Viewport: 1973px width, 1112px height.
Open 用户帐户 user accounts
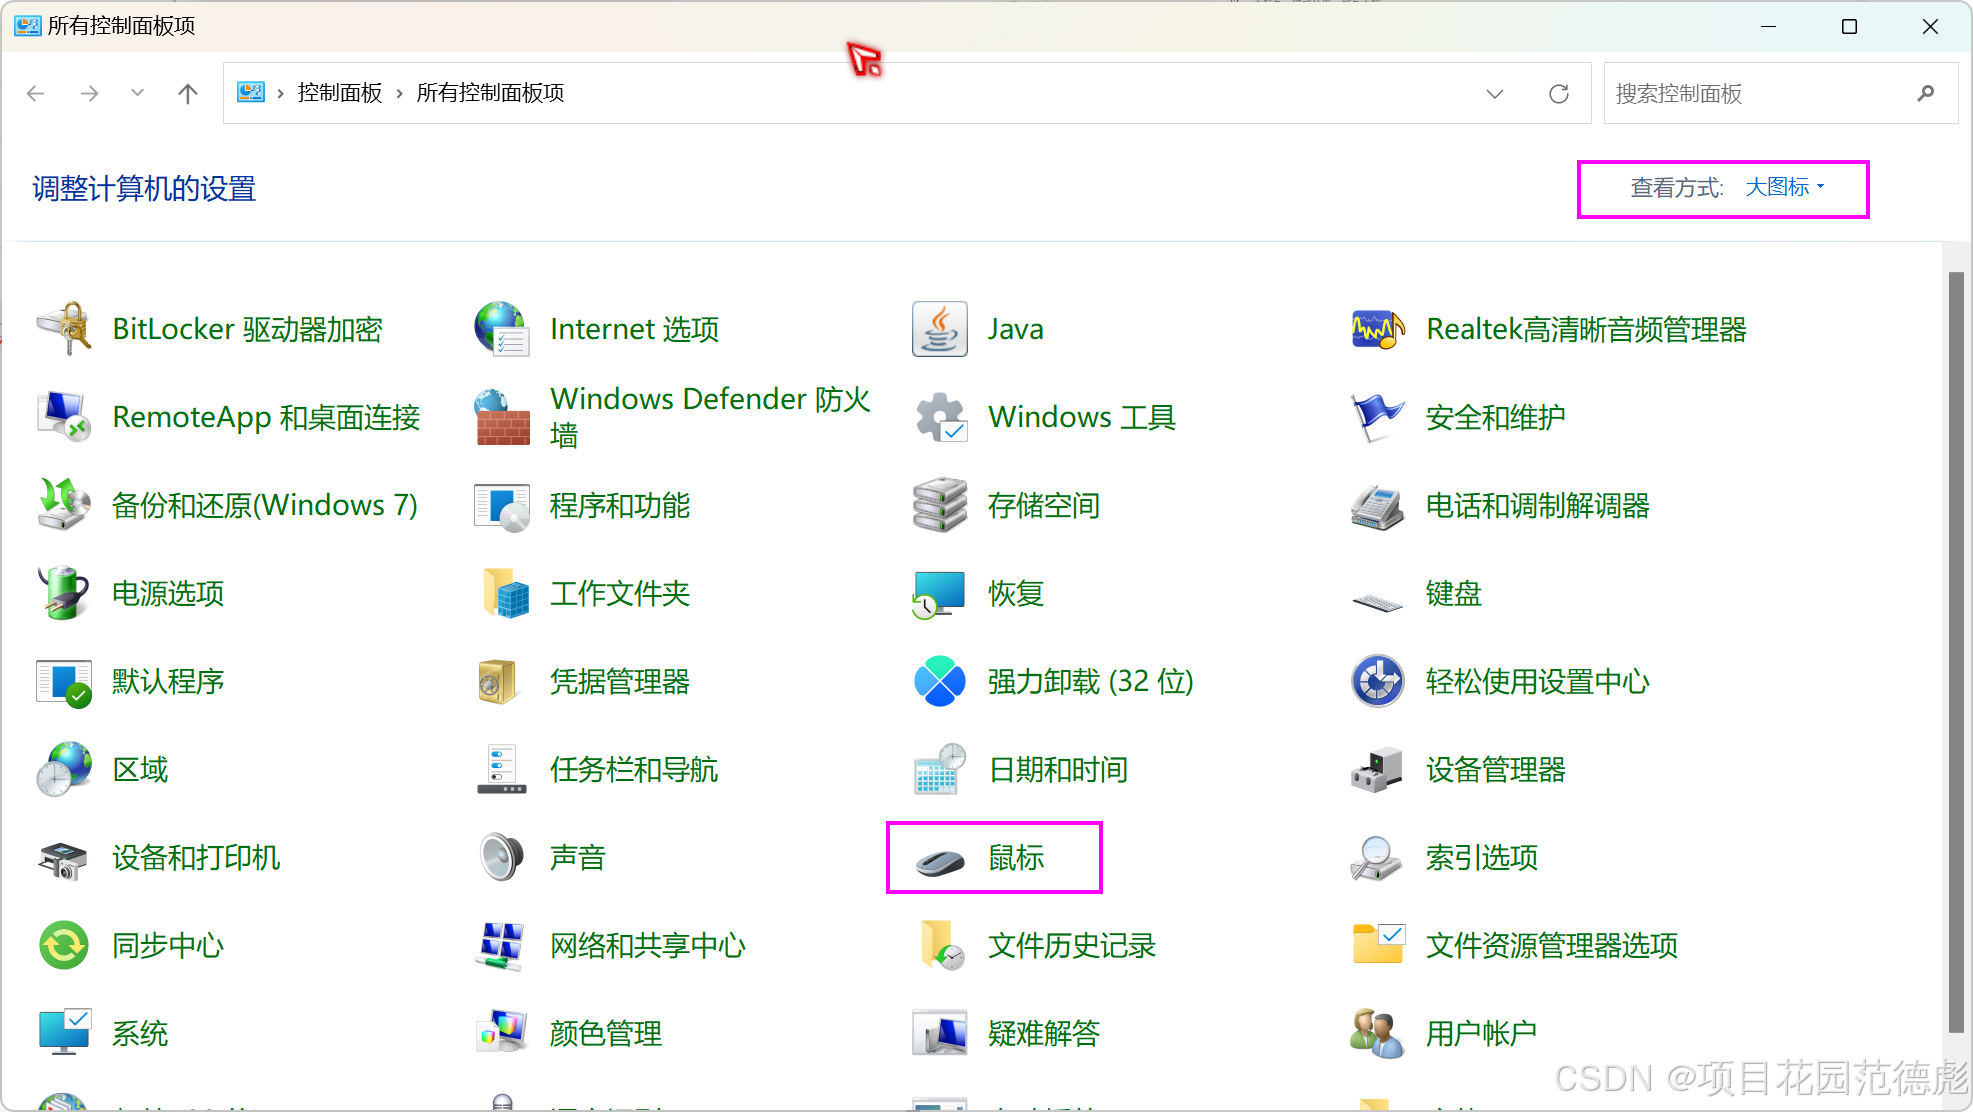tap(1480, 1033)
